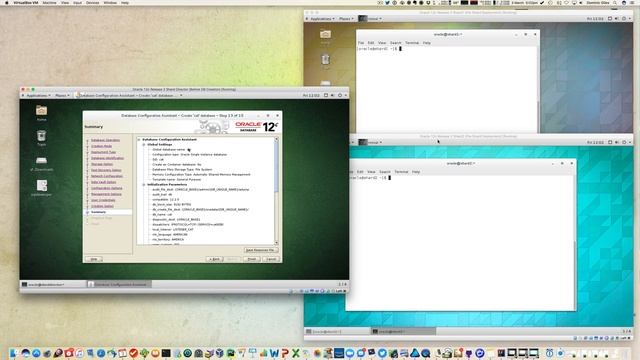The width and height of the screenshot is (640, 360).
Task: Open the Apple menu
Action: 6,3
